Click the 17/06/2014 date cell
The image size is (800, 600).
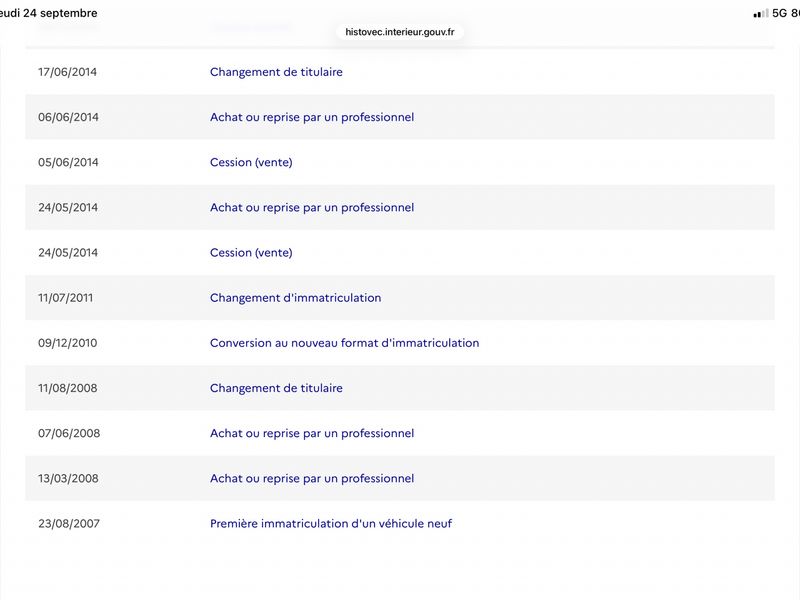67,72
